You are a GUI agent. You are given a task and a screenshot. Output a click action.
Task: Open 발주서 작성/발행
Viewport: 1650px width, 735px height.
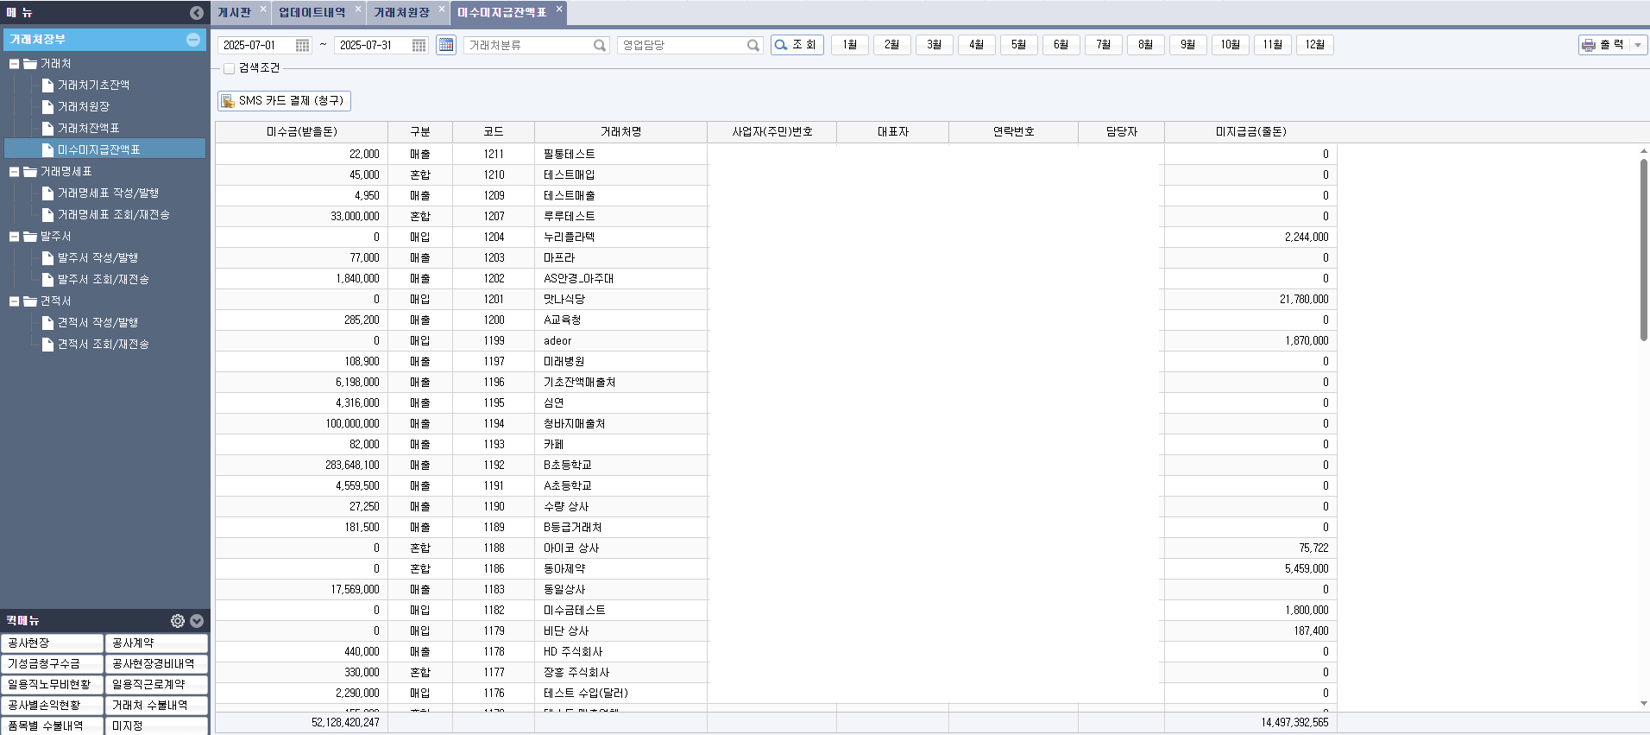(97, 258)
